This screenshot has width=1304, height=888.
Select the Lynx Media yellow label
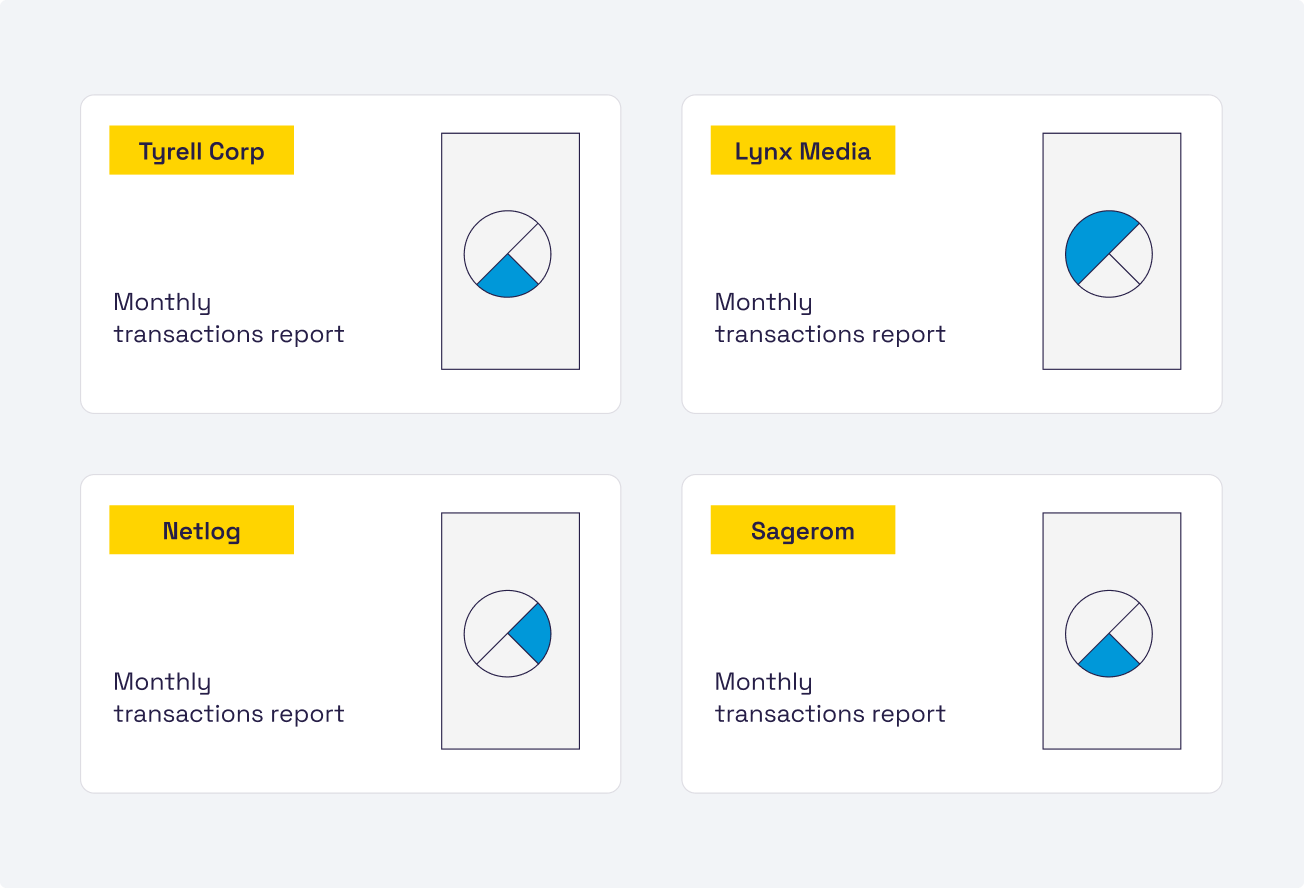click(802, 151)
